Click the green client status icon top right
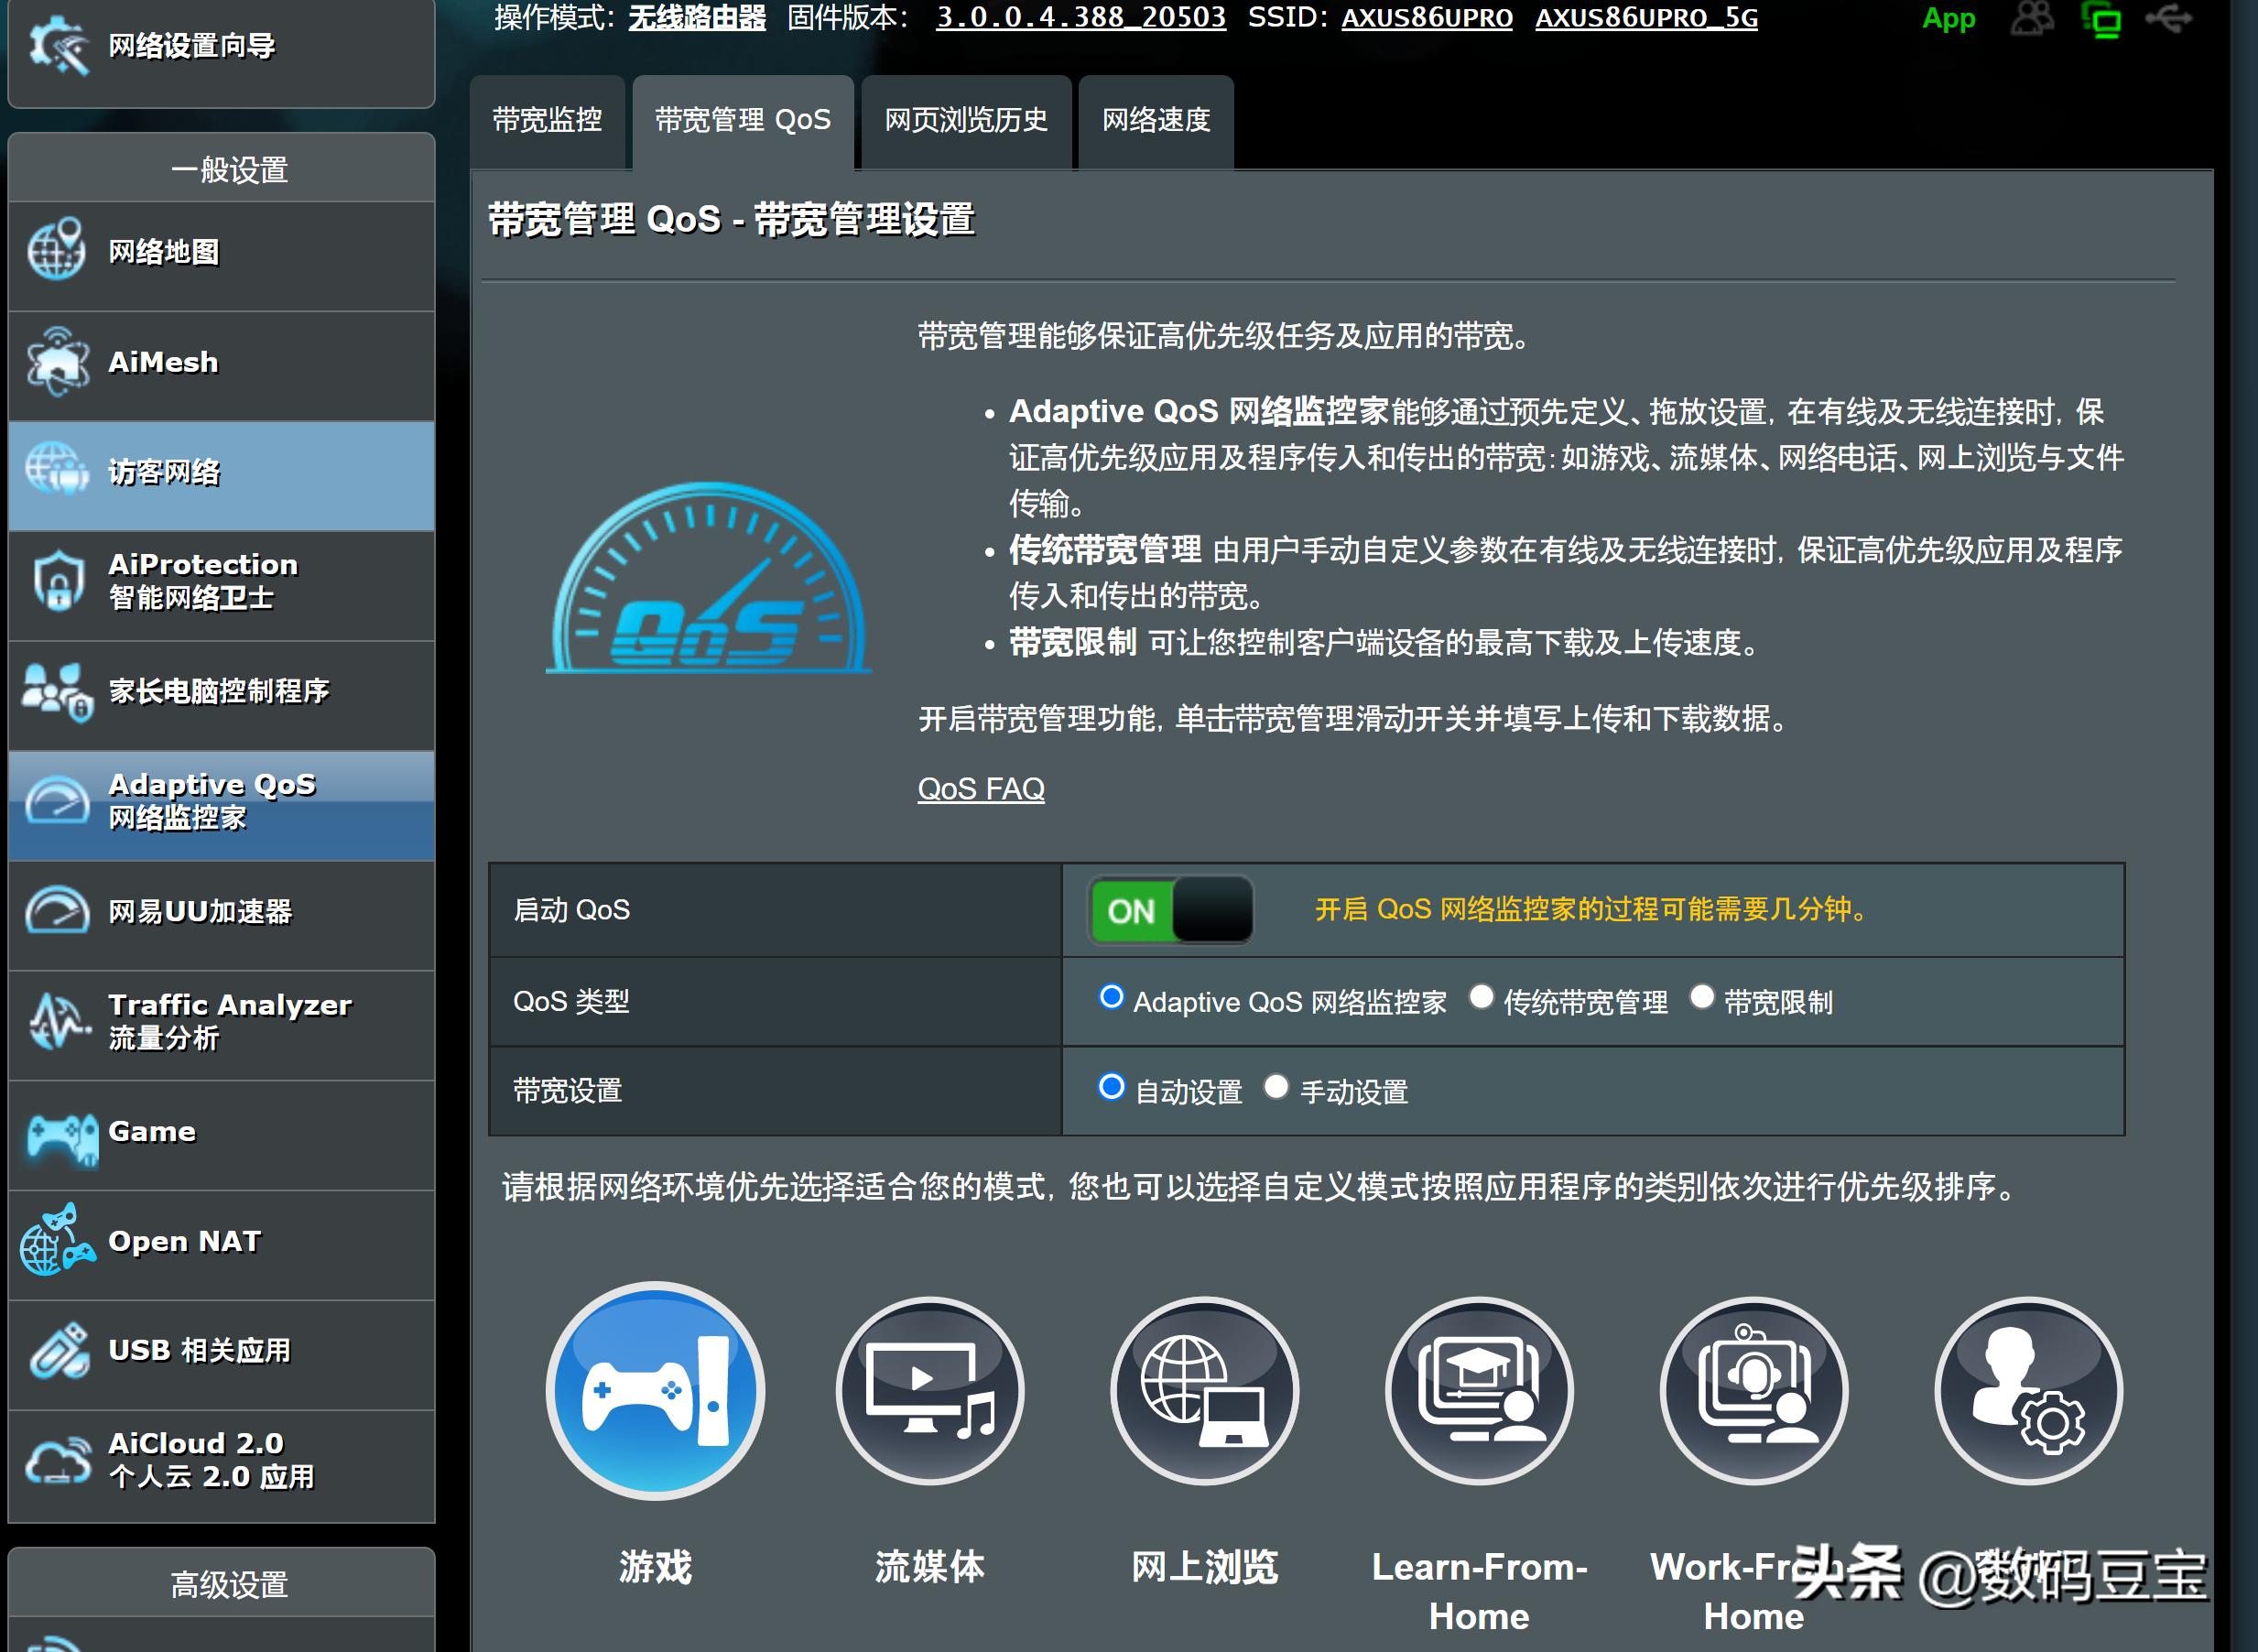The width and height of the screenshot is (2258, 1652). point(2100,18)
